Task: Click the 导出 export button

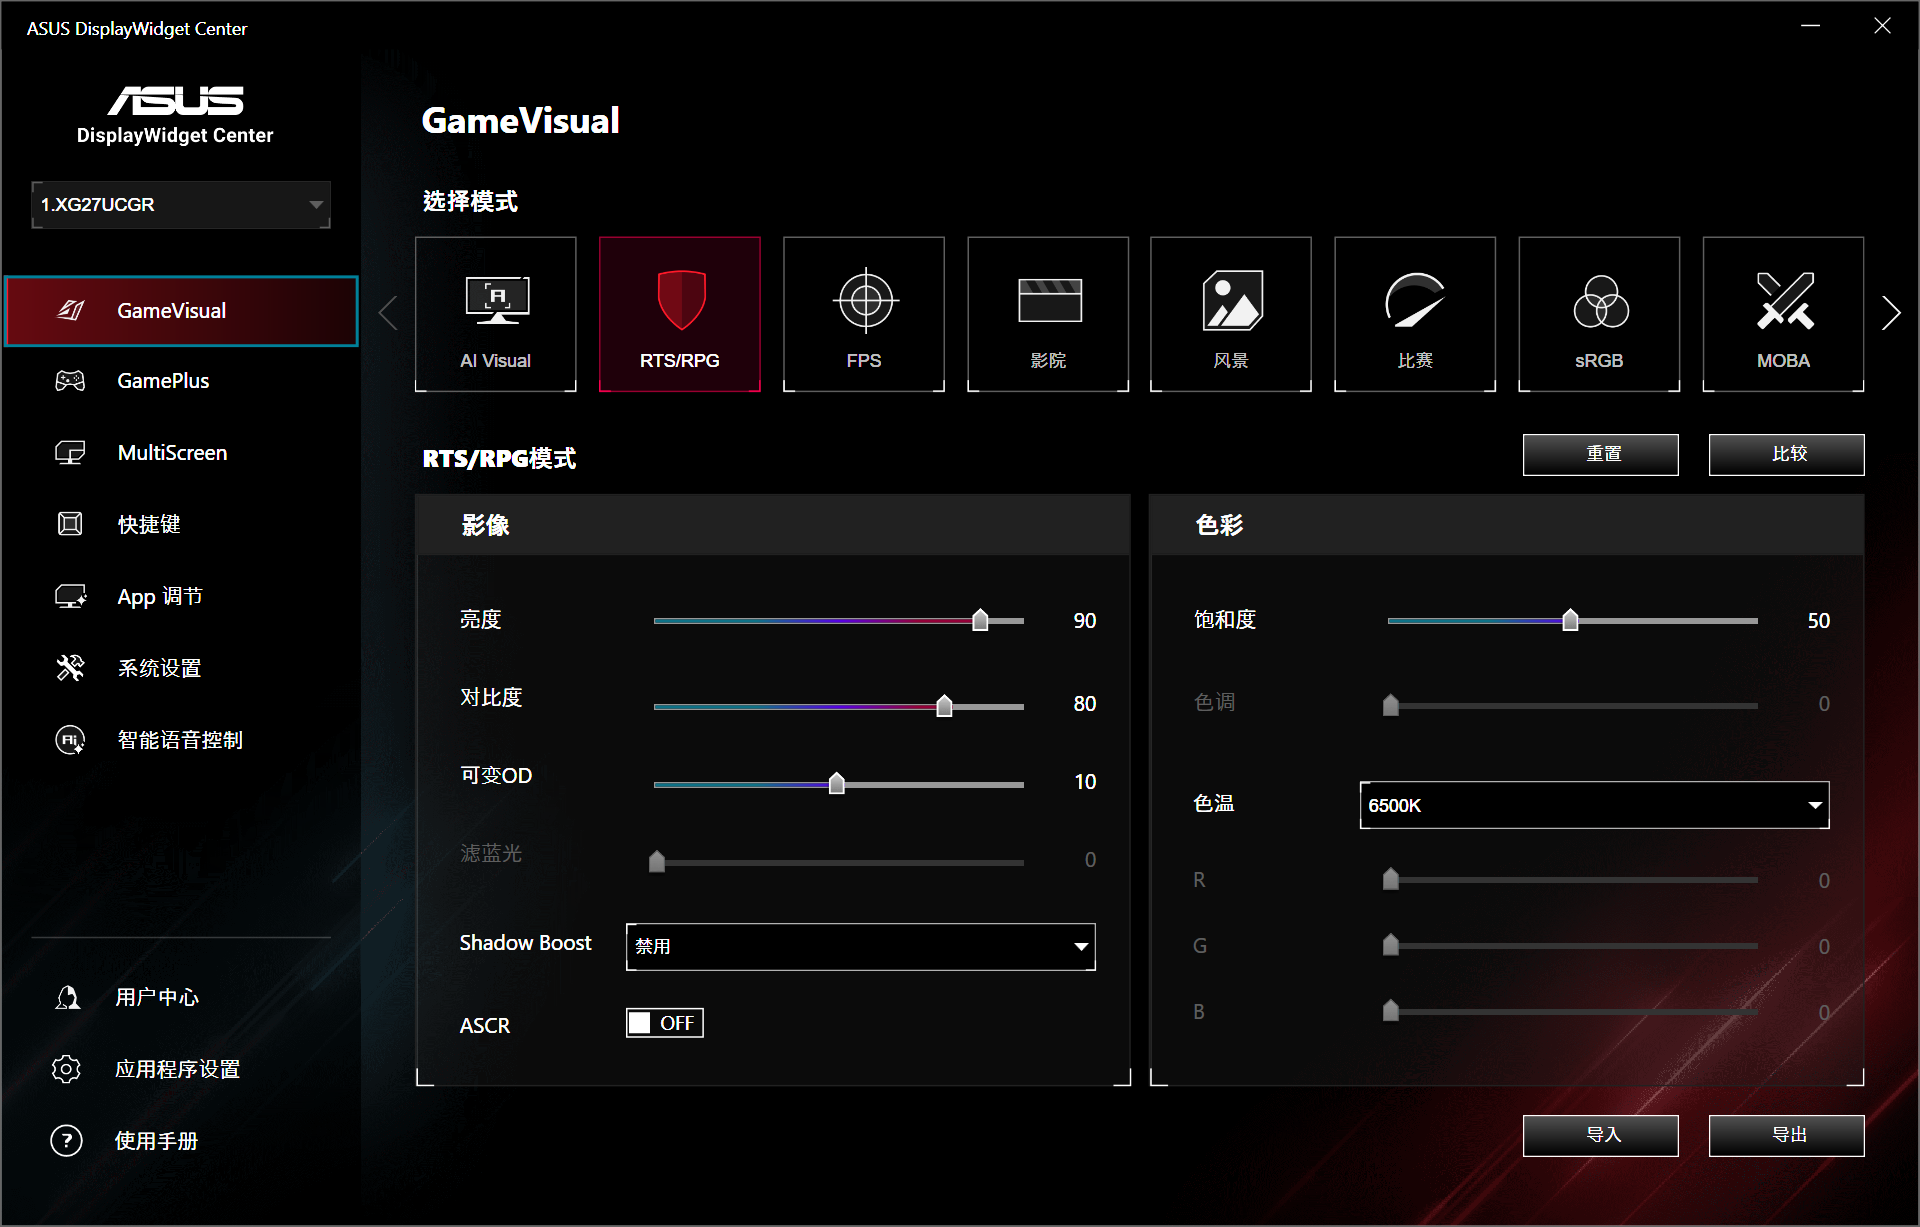Action: click(x=1786, y=1135)
